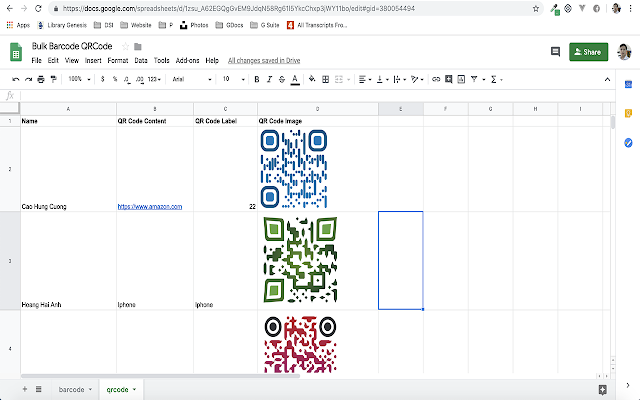Increase decimal places icon
This screenshot has height=400, width=640.
pyautogui.click(x=140, y=79)
